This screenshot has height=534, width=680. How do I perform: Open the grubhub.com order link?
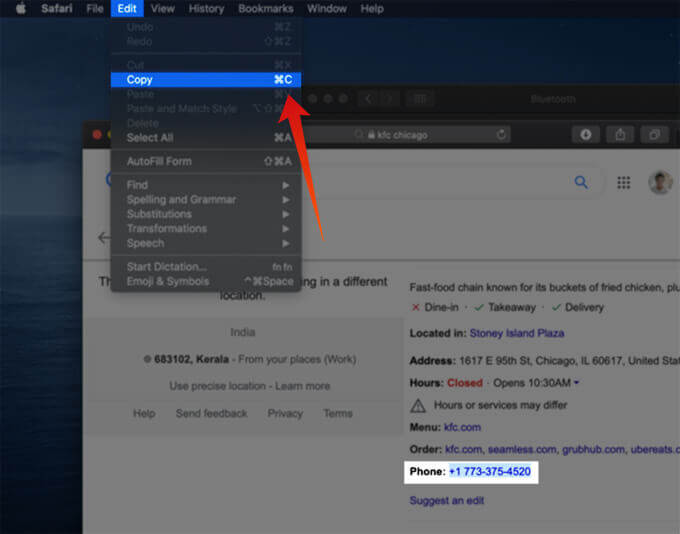594,449
